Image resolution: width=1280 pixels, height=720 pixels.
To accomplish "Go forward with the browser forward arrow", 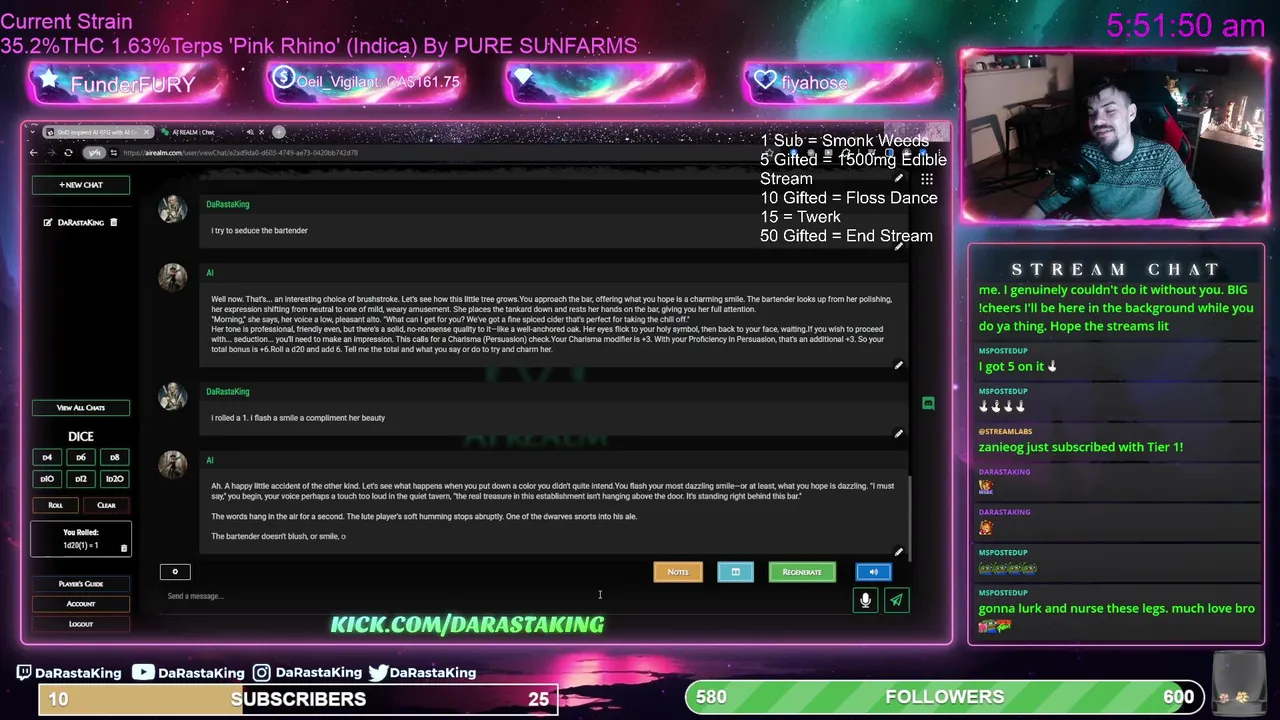I will 51,153.
